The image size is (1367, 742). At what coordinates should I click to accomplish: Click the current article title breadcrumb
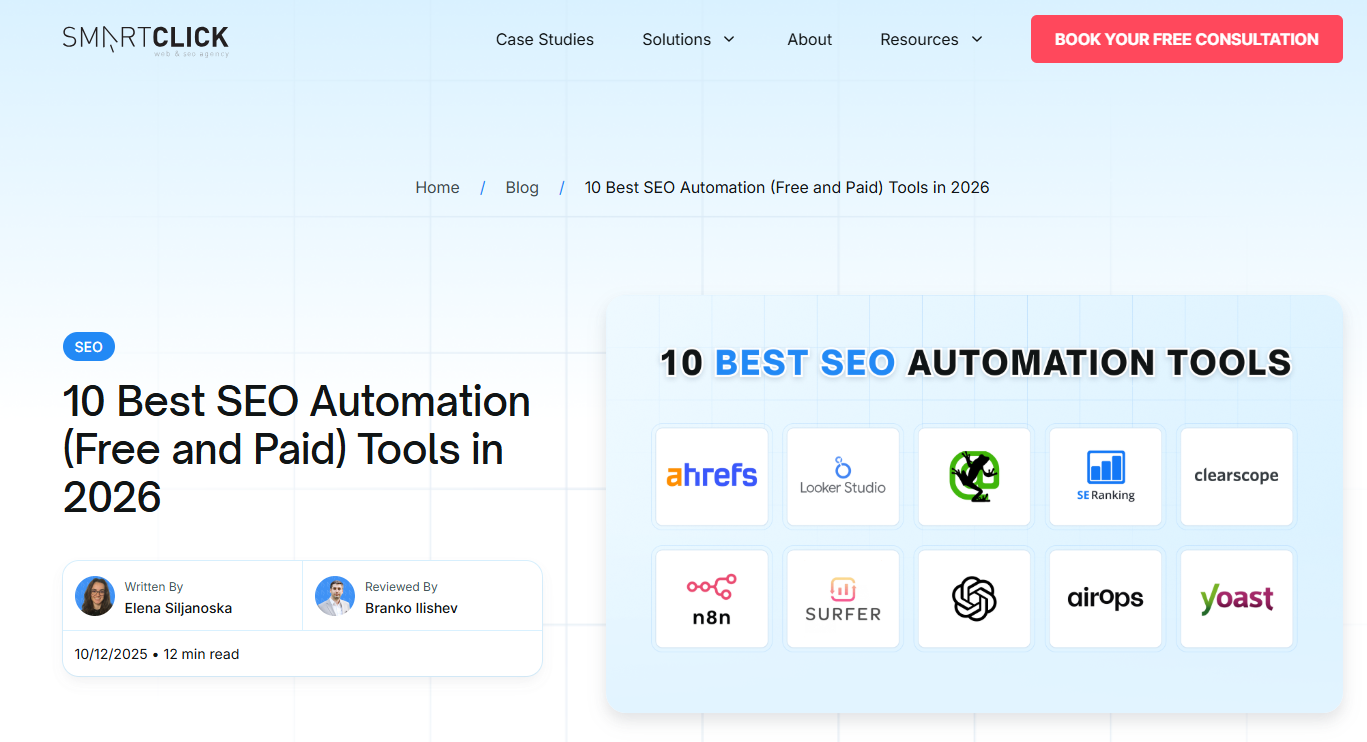[x=787, y=187]
